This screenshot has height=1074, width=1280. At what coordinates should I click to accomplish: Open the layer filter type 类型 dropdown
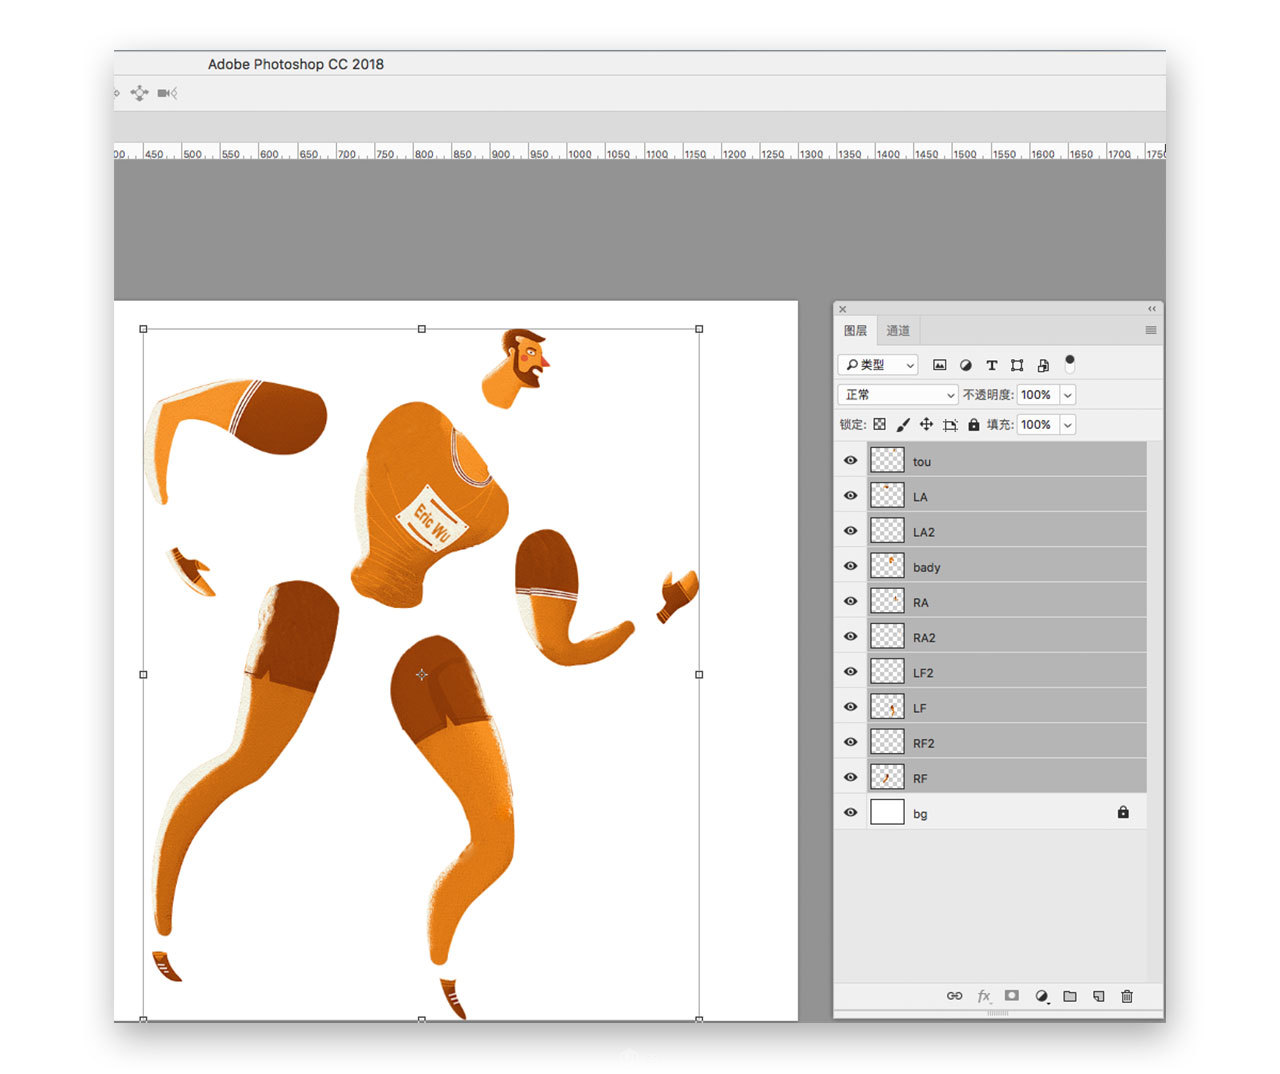point(878,365)
